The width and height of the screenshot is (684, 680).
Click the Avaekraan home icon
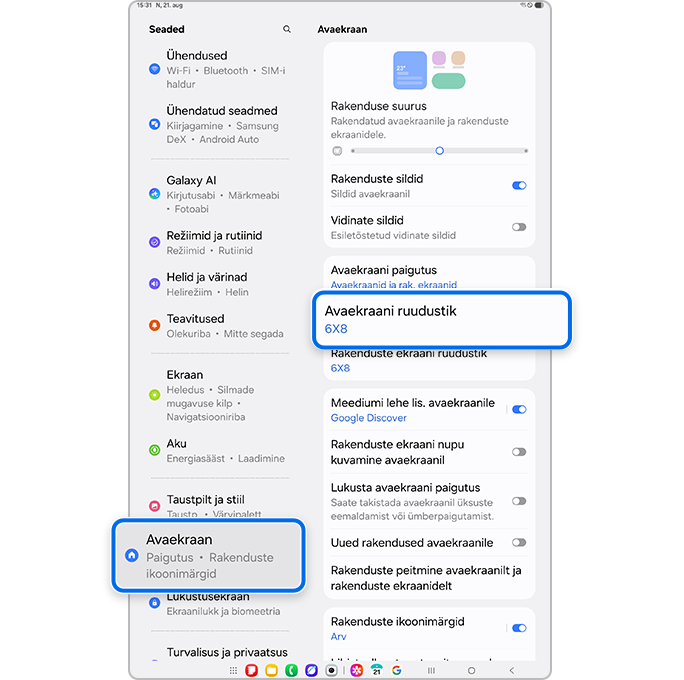point(132,555)
